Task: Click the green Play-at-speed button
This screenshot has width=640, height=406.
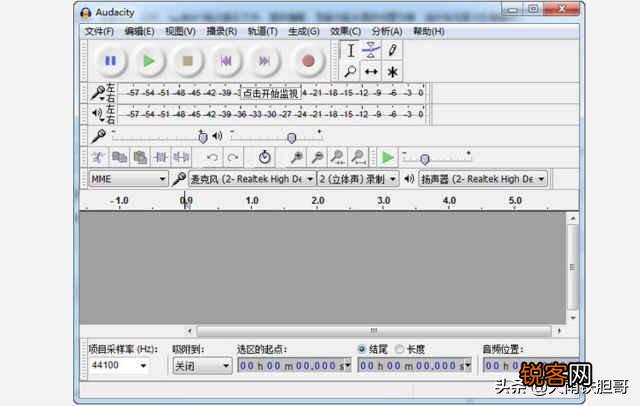Action: pos(387,158)
